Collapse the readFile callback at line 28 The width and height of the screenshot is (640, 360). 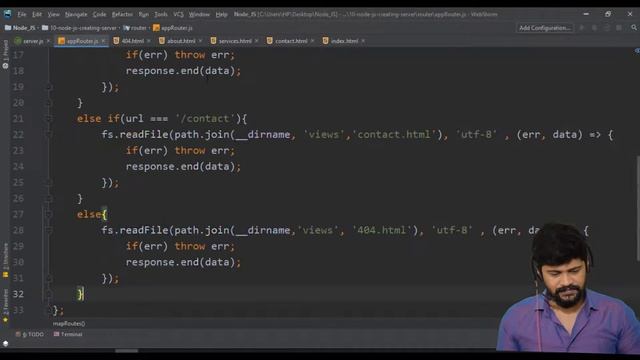coord(49,230)
